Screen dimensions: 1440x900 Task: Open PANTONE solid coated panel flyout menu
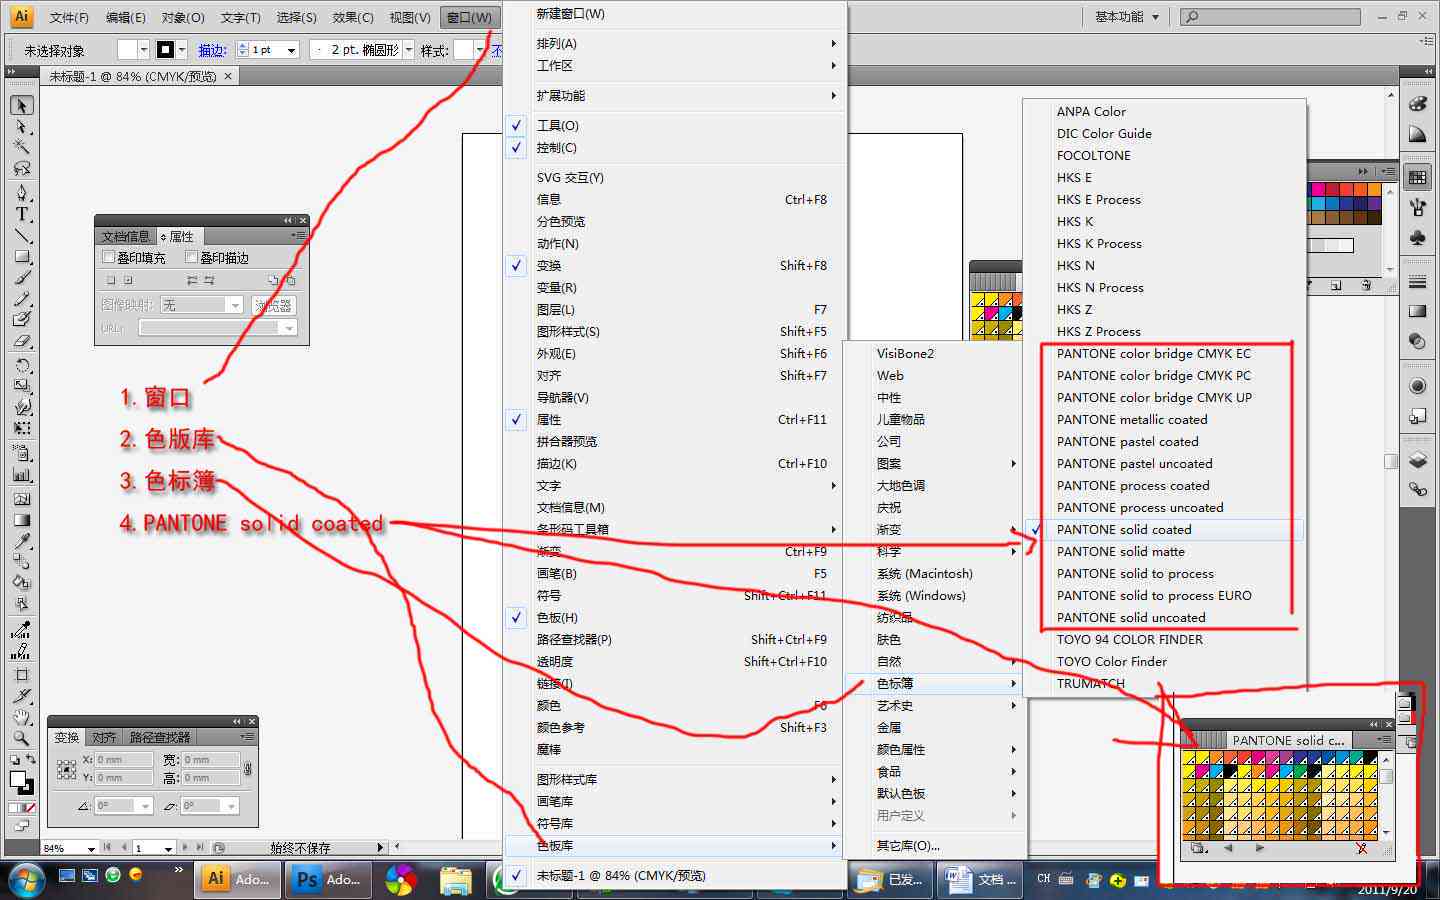point(1384,740)
